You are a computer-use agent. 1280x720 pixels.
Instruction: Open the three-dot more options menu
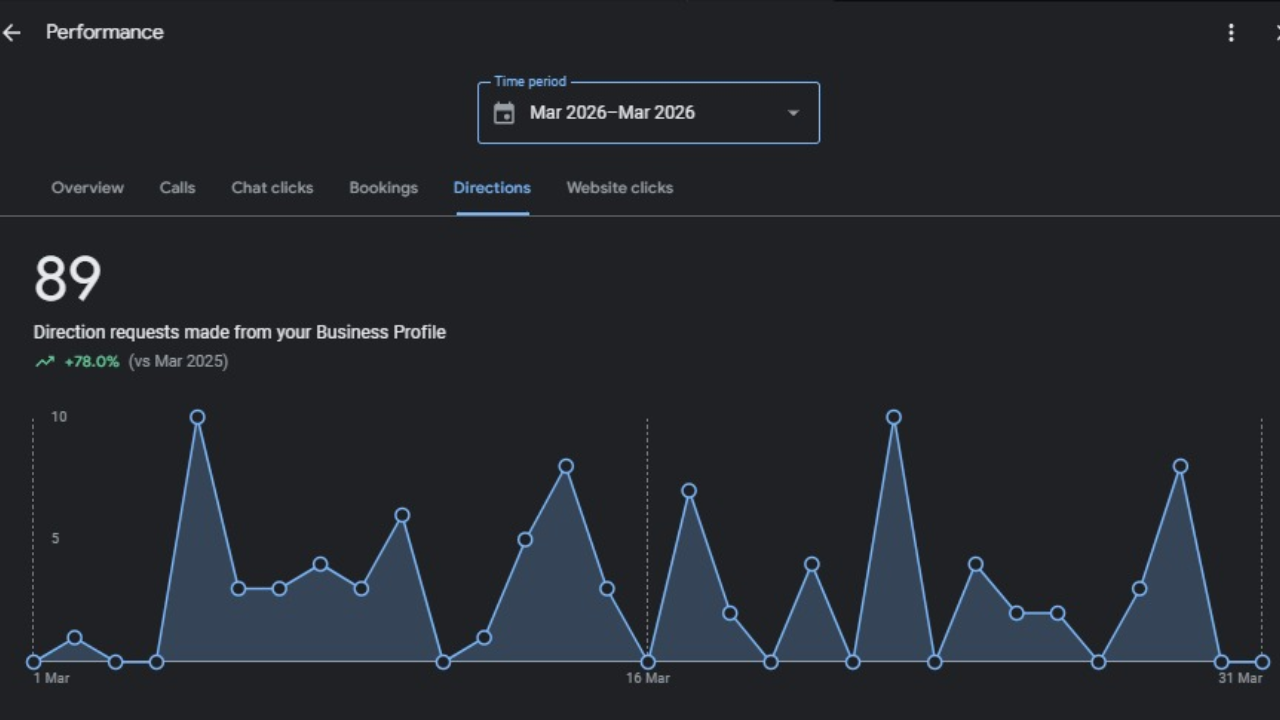click(1231, 33)
